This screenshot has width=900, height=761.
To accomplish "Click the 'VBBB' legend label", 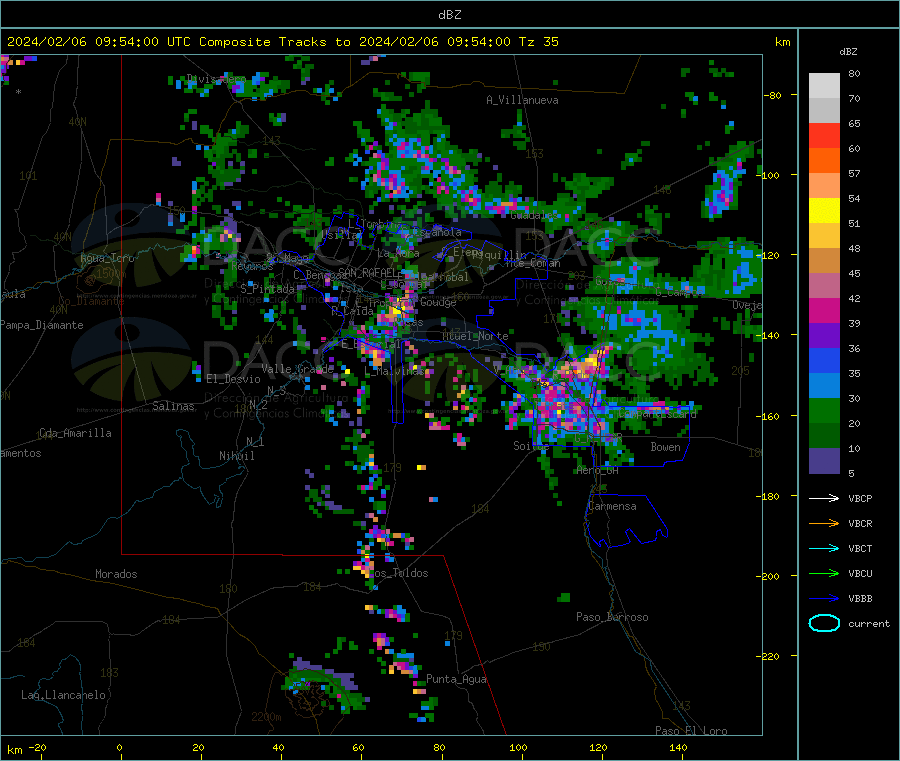I will 860,599.
